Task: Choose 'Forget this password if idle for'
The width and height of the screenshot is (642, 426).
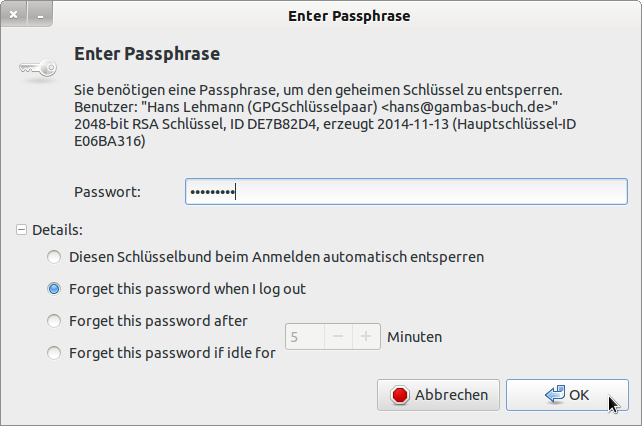Action: coord(54,353)
